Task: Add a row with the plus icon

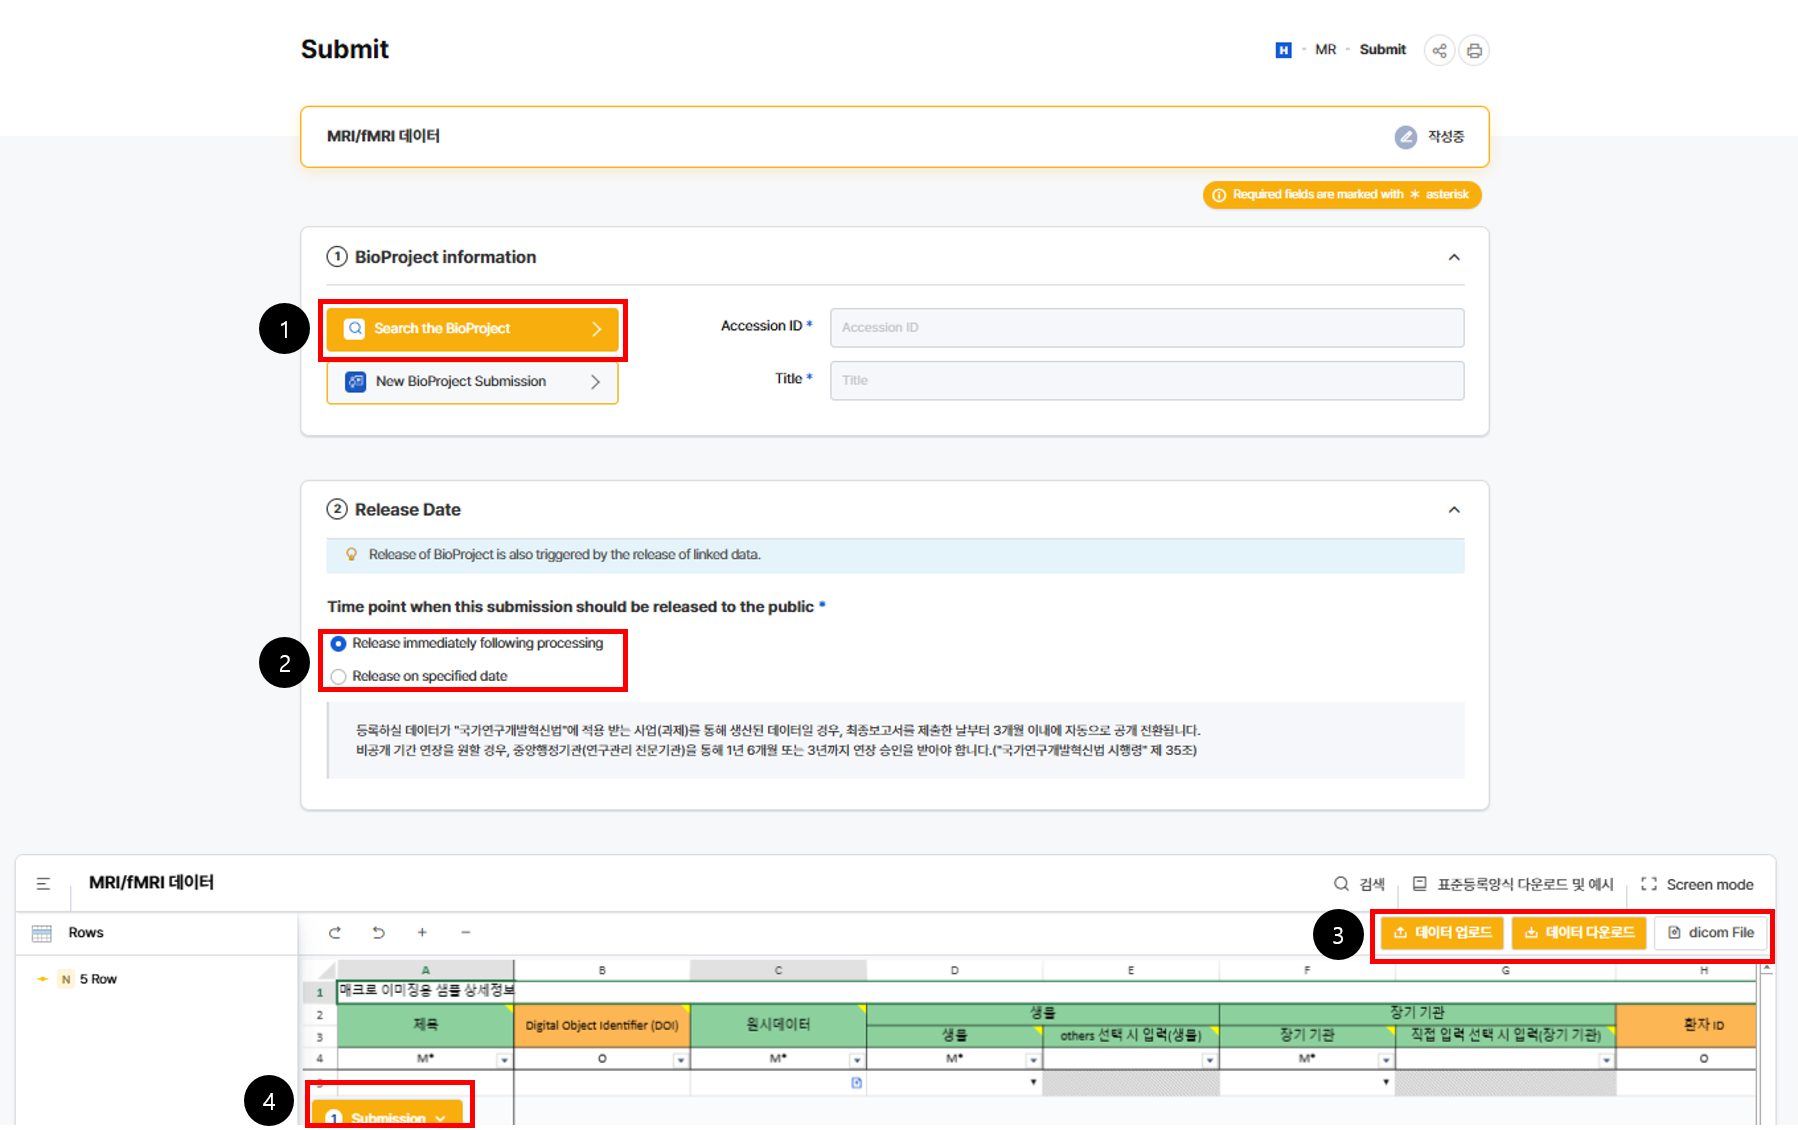Action: 422,933
